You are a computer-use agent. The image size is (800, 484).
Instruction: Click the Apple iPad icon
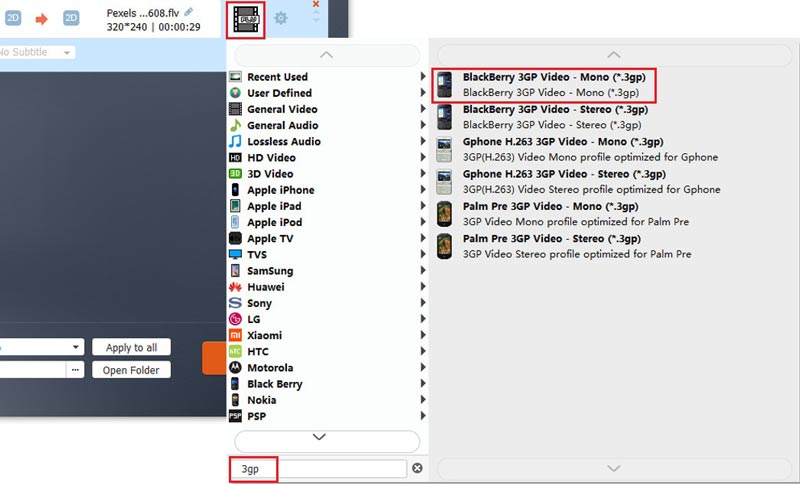(x=235, y=206)
